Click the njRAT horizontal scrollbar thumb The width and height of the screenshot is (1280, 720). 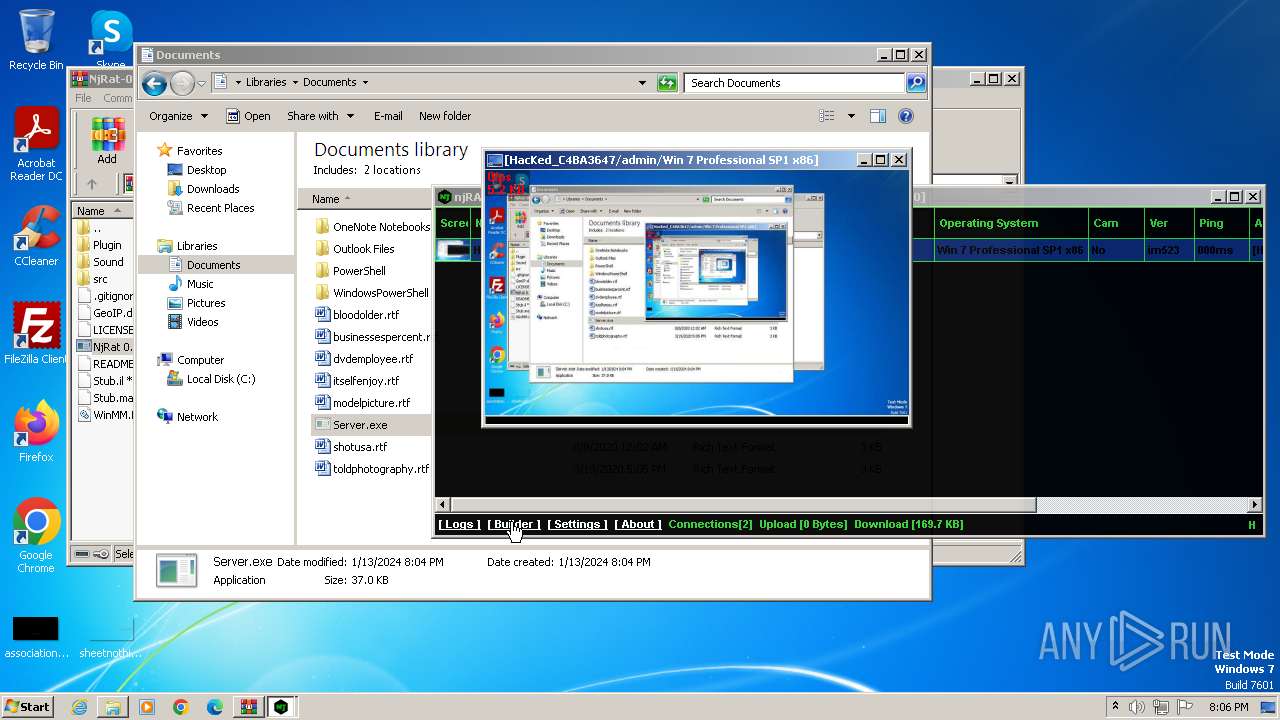743,505
